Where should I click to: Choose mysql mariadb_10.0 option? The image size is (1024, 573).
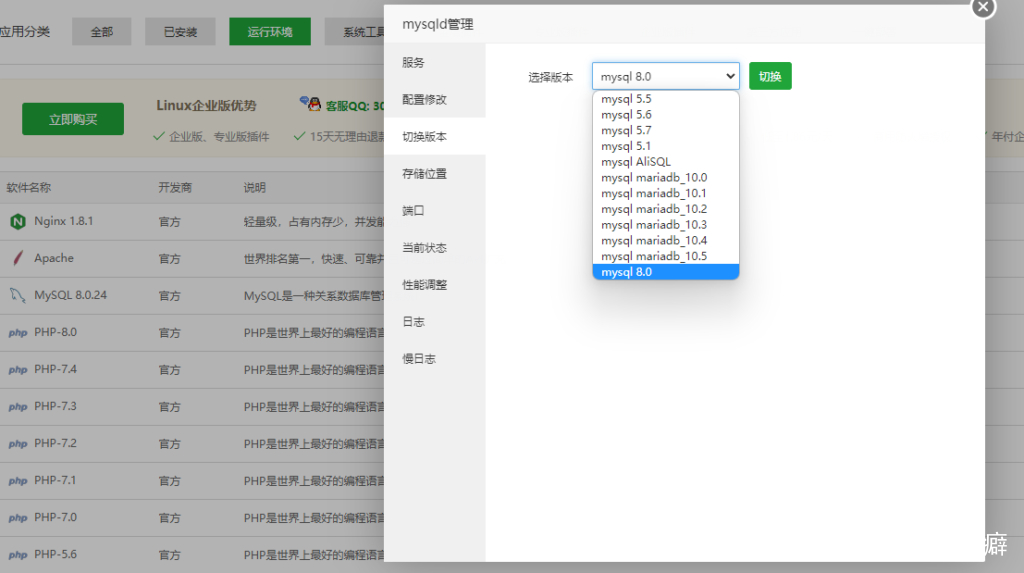tap(665, 177)
